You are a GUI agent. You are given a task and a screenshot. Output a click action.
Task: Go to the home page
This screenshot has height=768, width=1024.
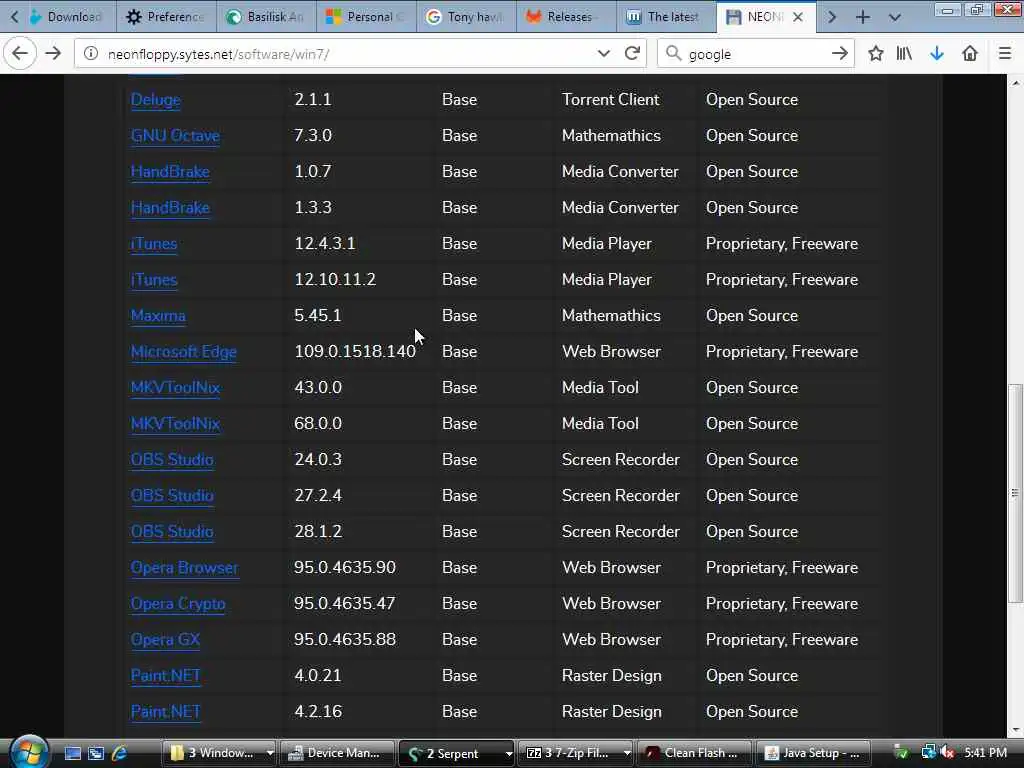[970, 54]
